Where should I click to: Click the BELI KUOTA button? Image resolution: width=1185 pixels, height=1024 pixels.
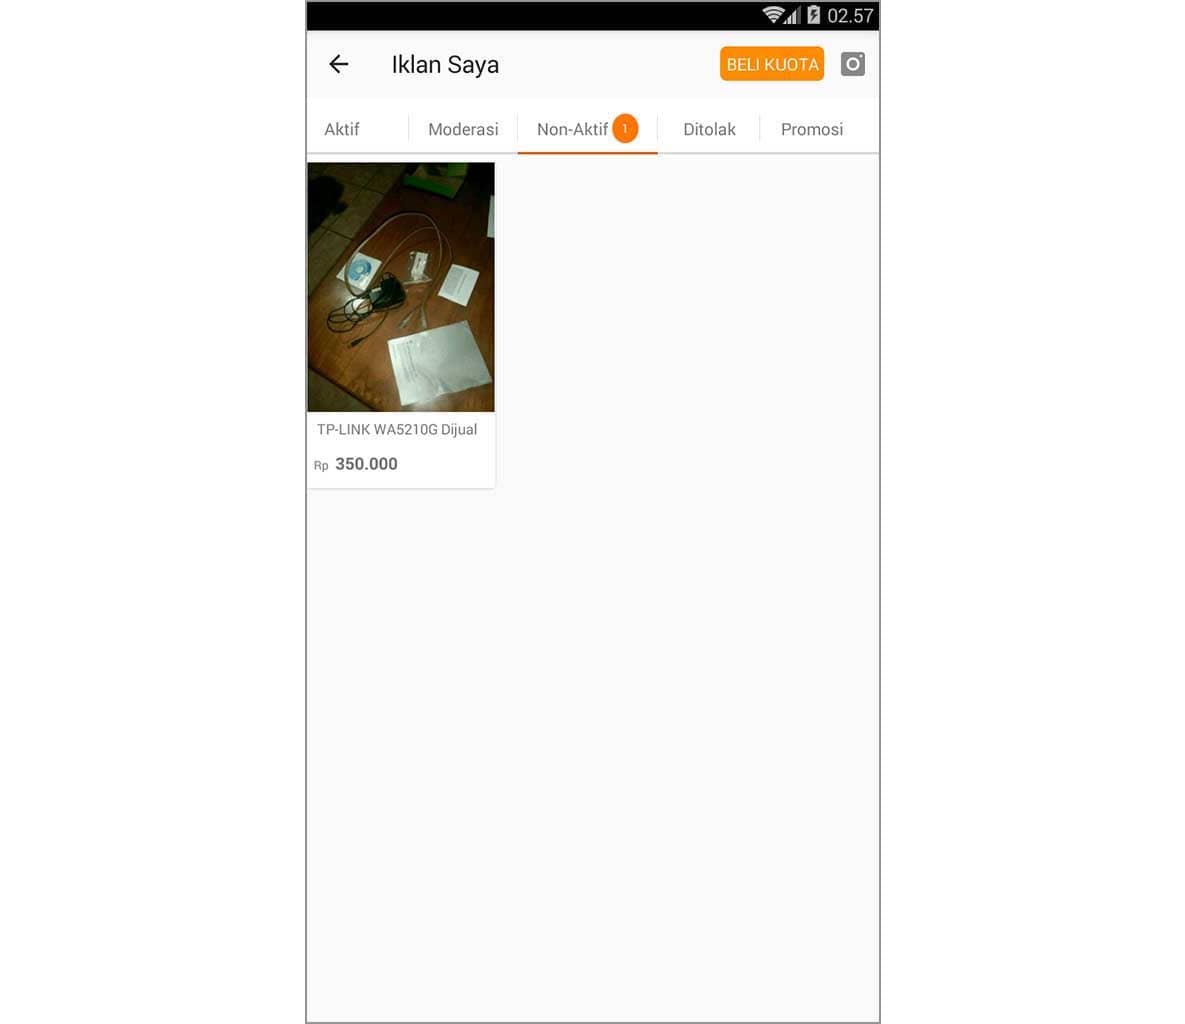(x=772, y=64)
